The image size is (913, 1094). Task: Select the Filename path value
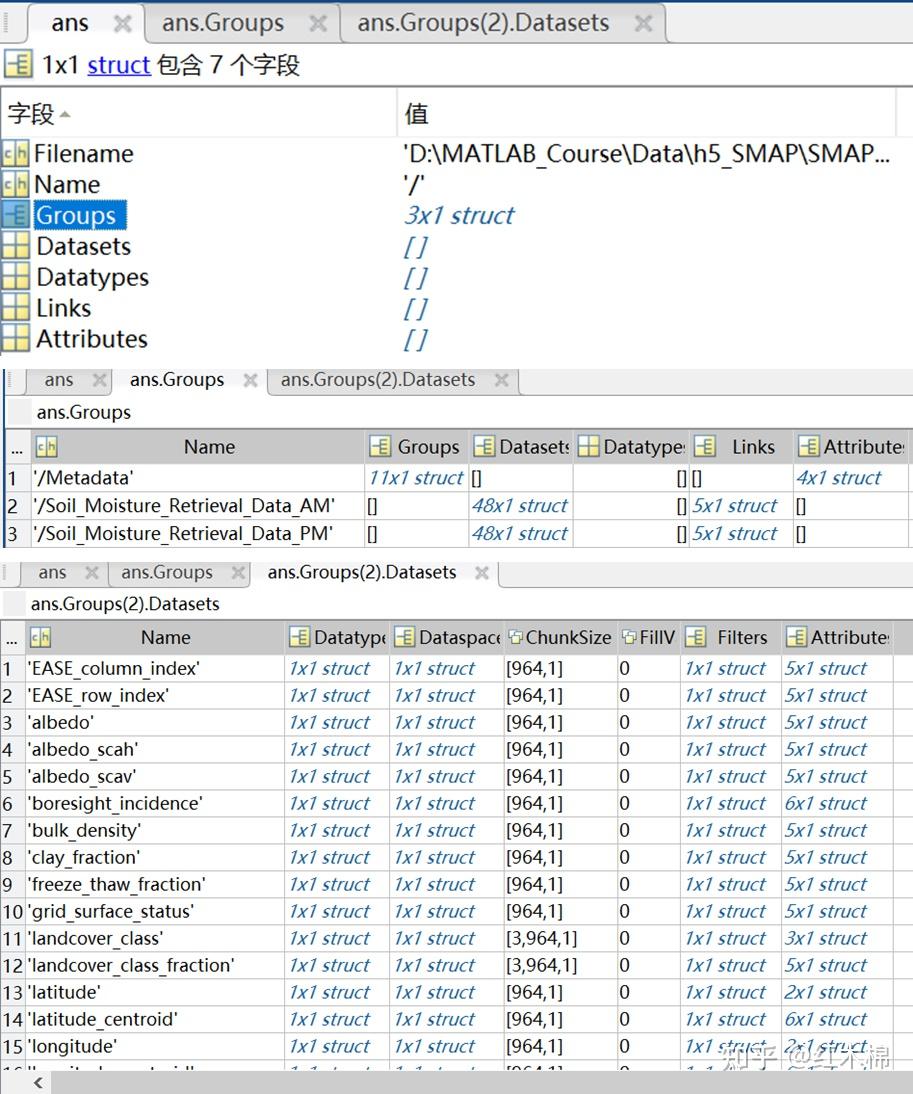[x=647, y=153]
